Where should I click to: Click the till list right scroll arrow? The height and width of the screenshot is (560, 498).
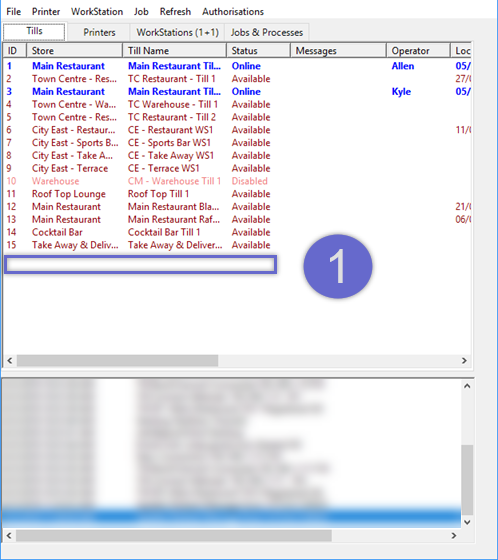point(464,361)
